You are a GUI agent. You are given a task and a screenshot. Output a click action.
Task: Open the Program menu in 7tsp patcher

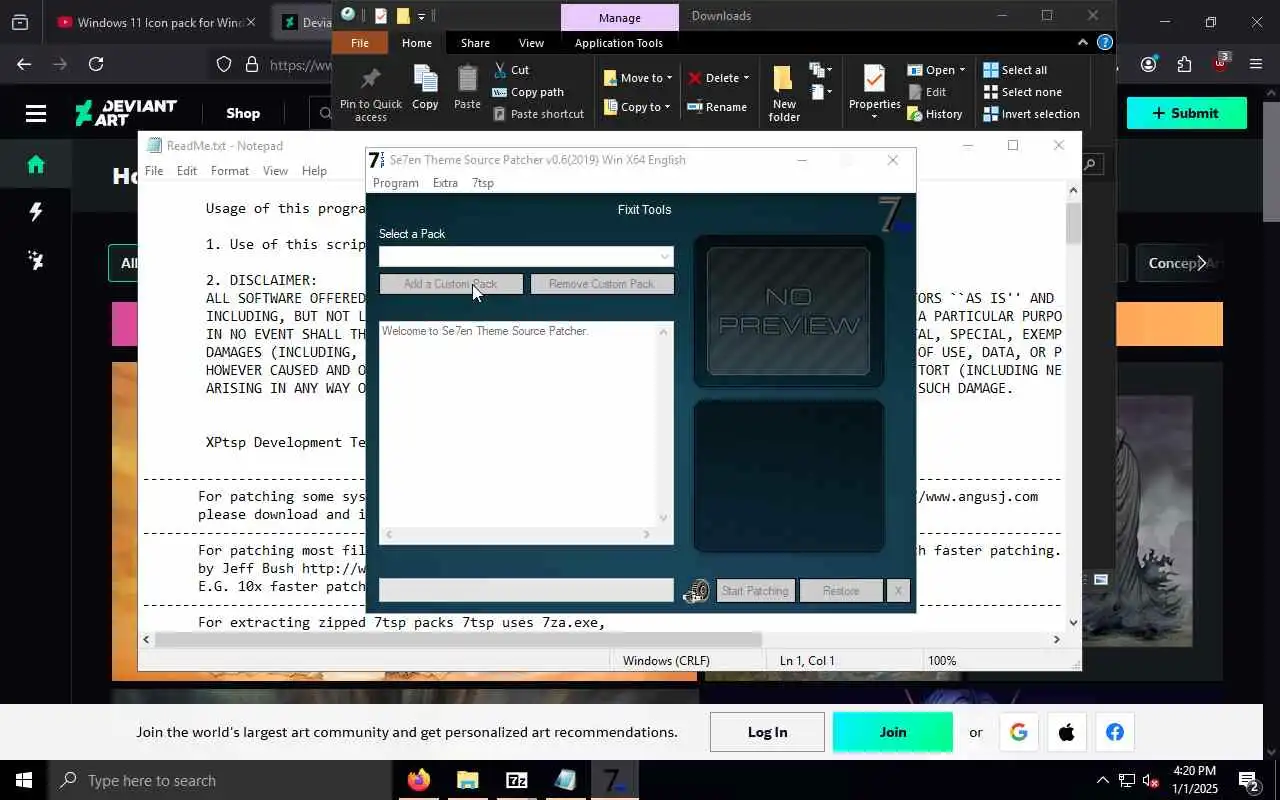point(395,183)
